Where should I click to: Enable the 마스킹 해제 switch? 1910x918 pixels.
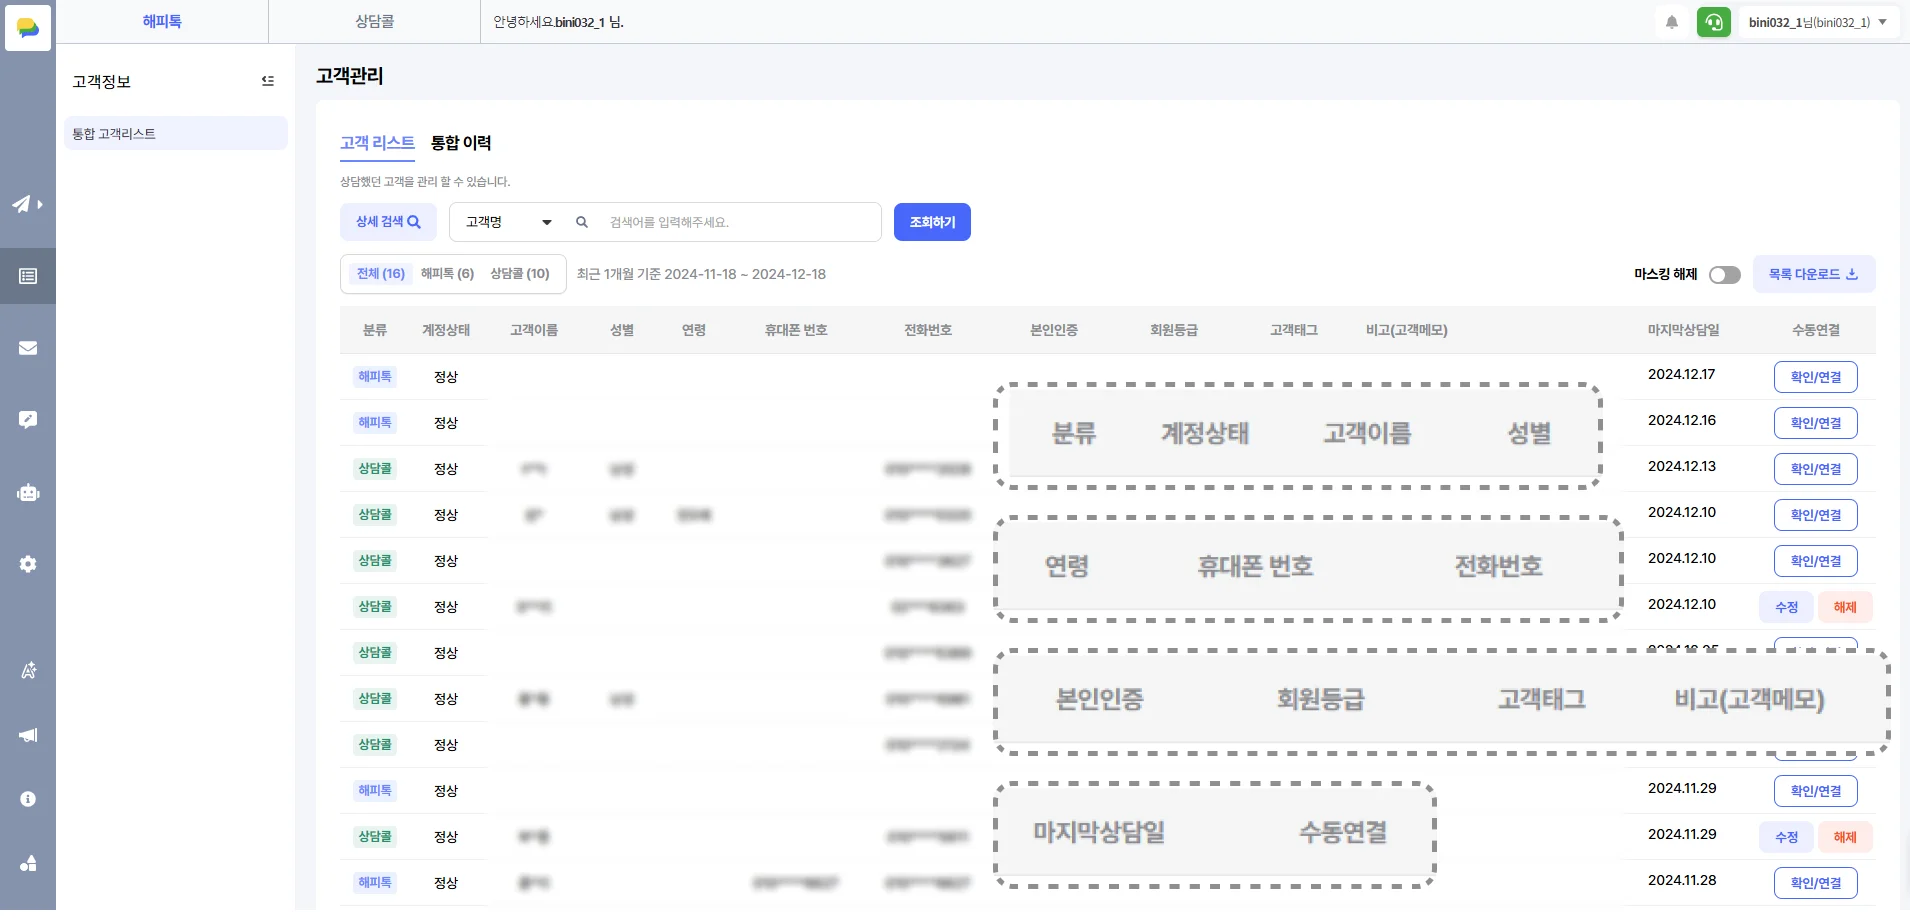click(1726, 274)
